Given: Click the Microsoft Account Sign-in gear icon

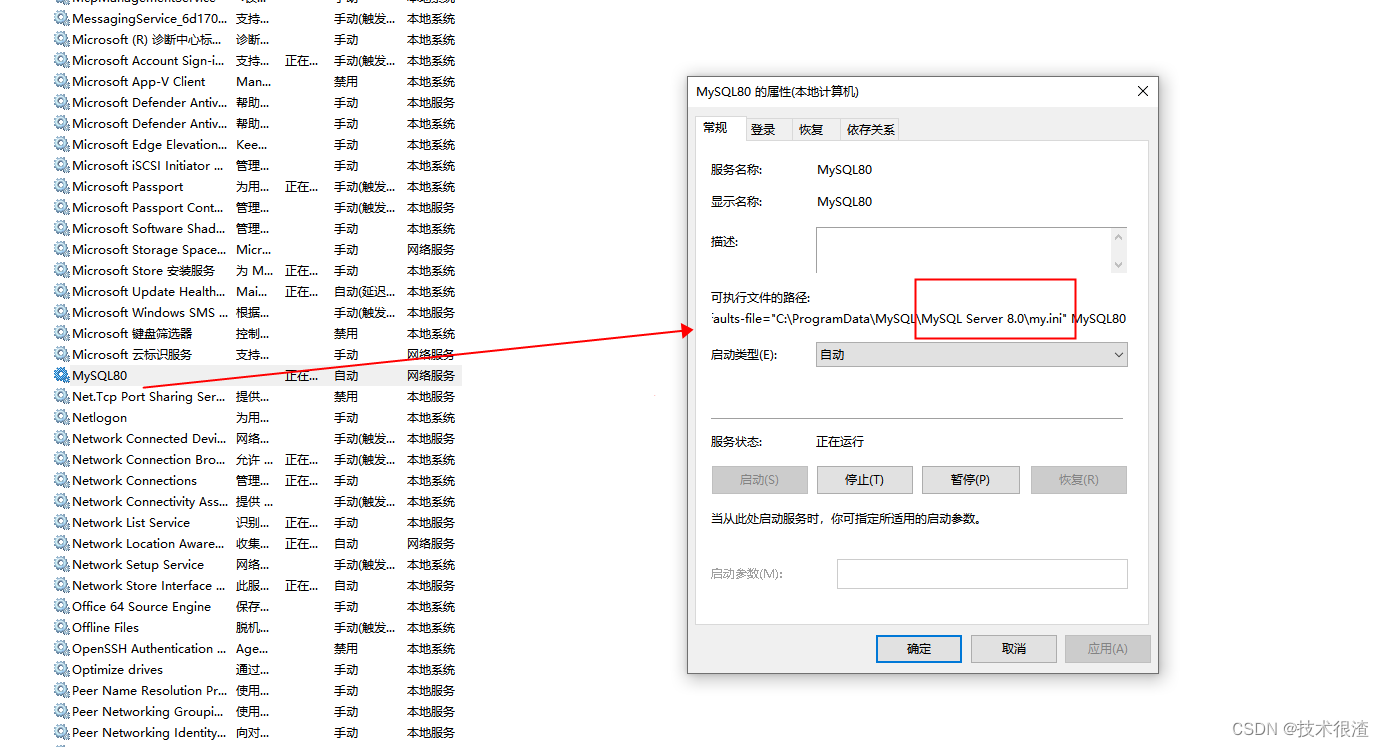Looking at the screenshot, I should tap(61, 61).
